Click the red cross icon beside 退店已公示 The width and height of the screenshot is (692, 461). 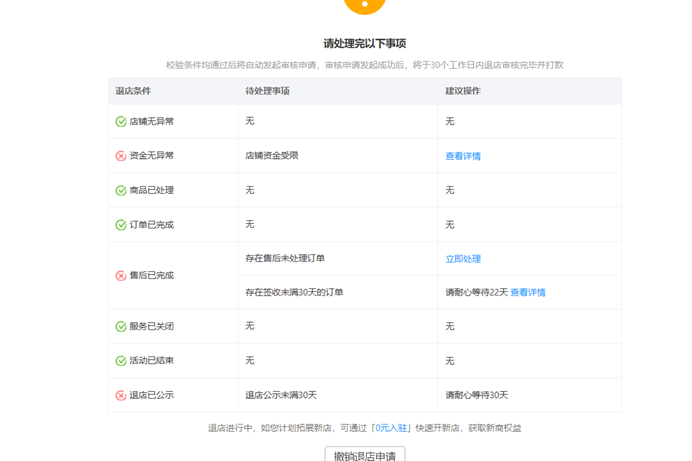(x=121, y=395)
